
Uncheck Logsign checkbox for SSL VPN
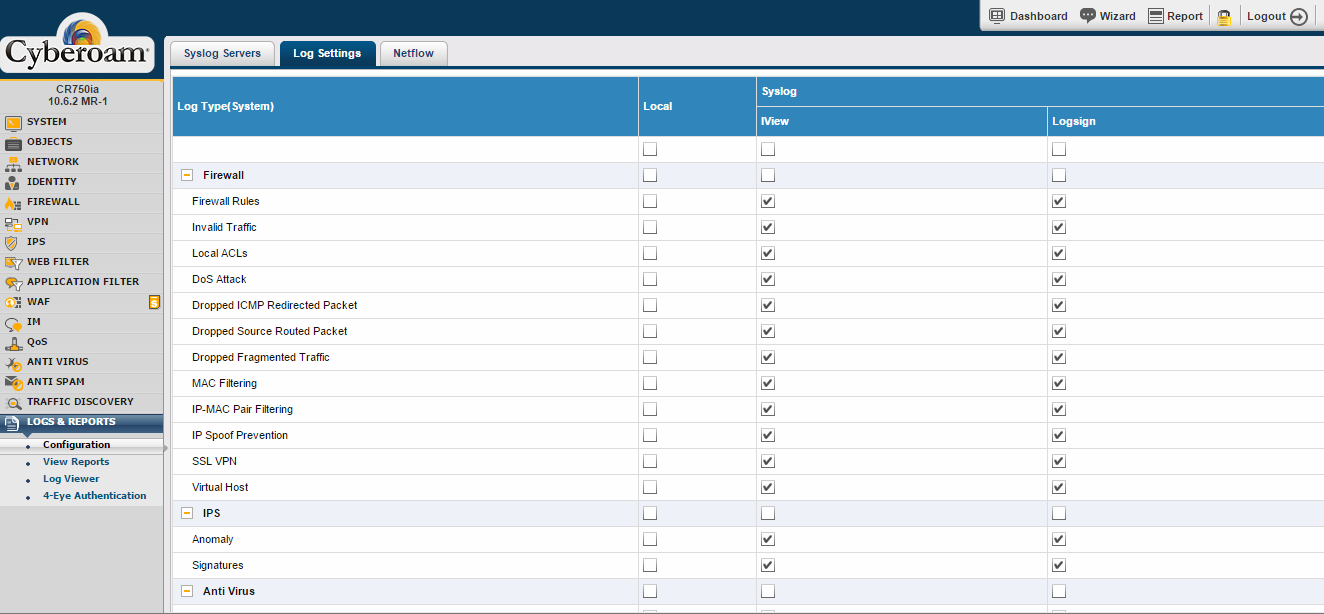pos(1059,461)
